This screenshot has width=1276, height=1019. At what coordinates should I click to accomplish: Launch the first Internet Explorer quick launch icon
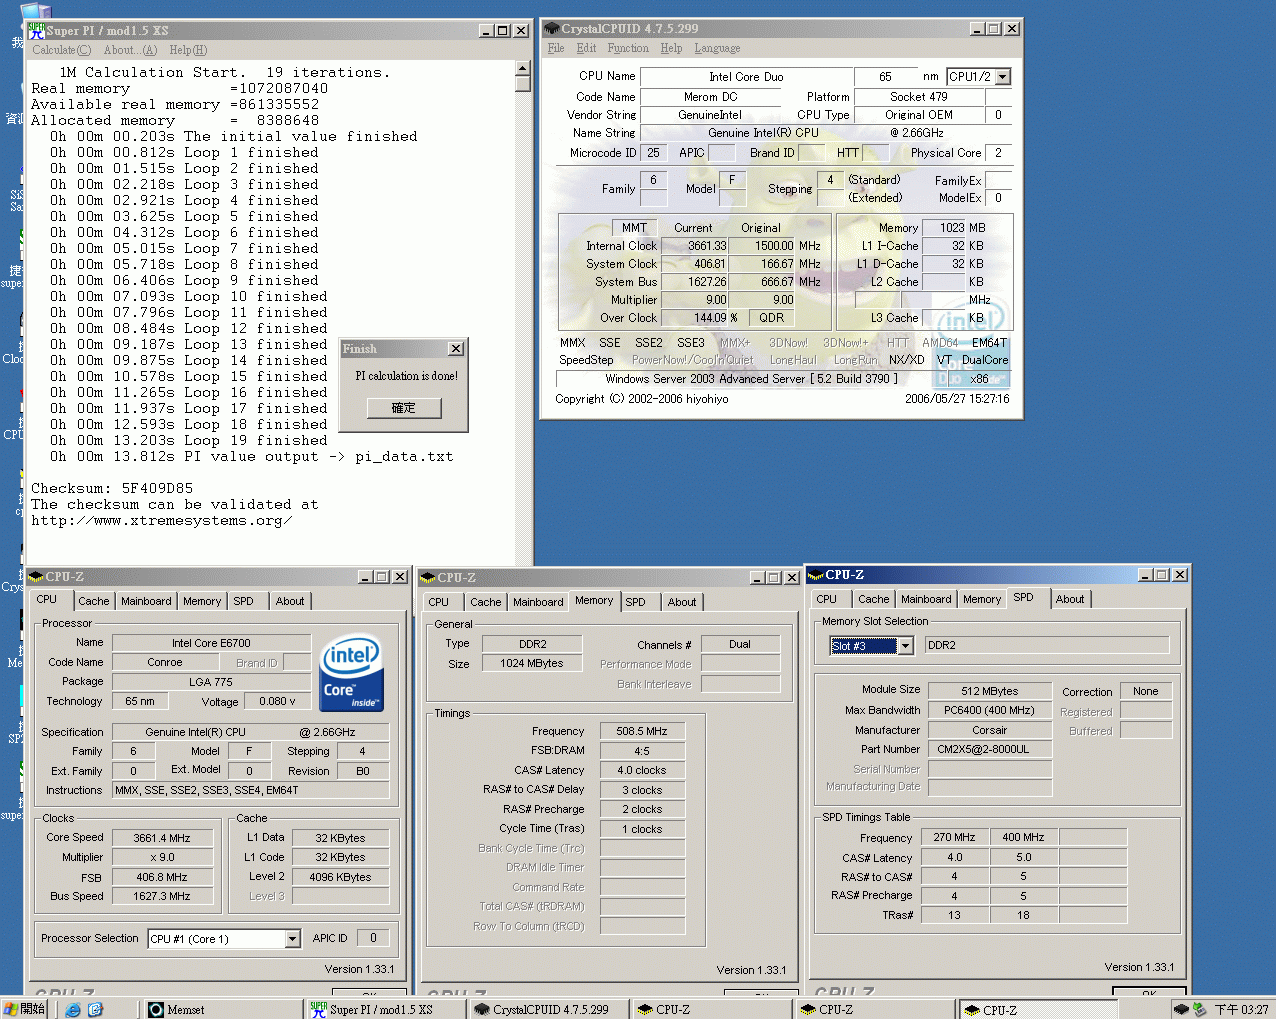(x=73, y=1010)
